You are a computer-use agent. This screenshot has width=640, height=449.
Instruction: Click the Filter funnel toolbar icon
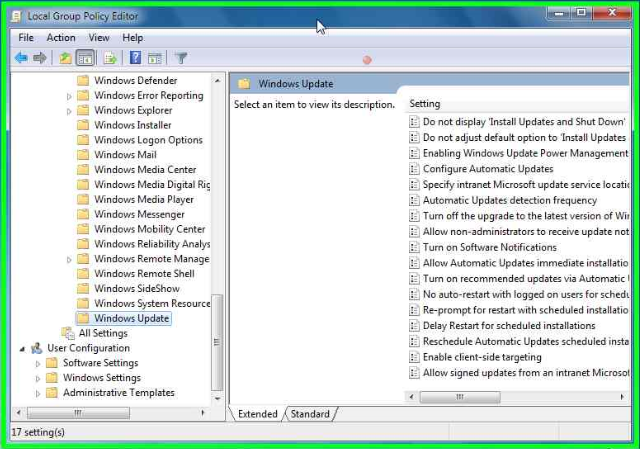(181, 58)
